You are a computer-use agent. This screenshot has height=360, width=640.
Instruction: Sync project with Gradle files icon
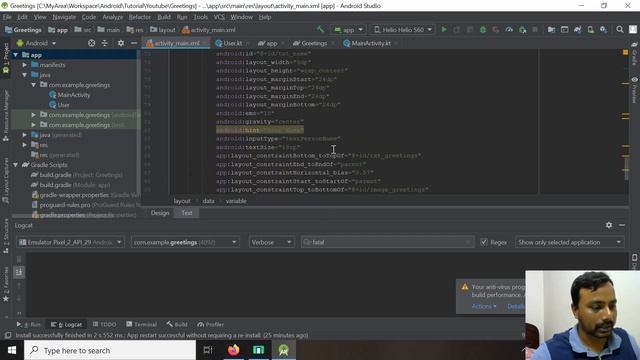click(578, 29)
